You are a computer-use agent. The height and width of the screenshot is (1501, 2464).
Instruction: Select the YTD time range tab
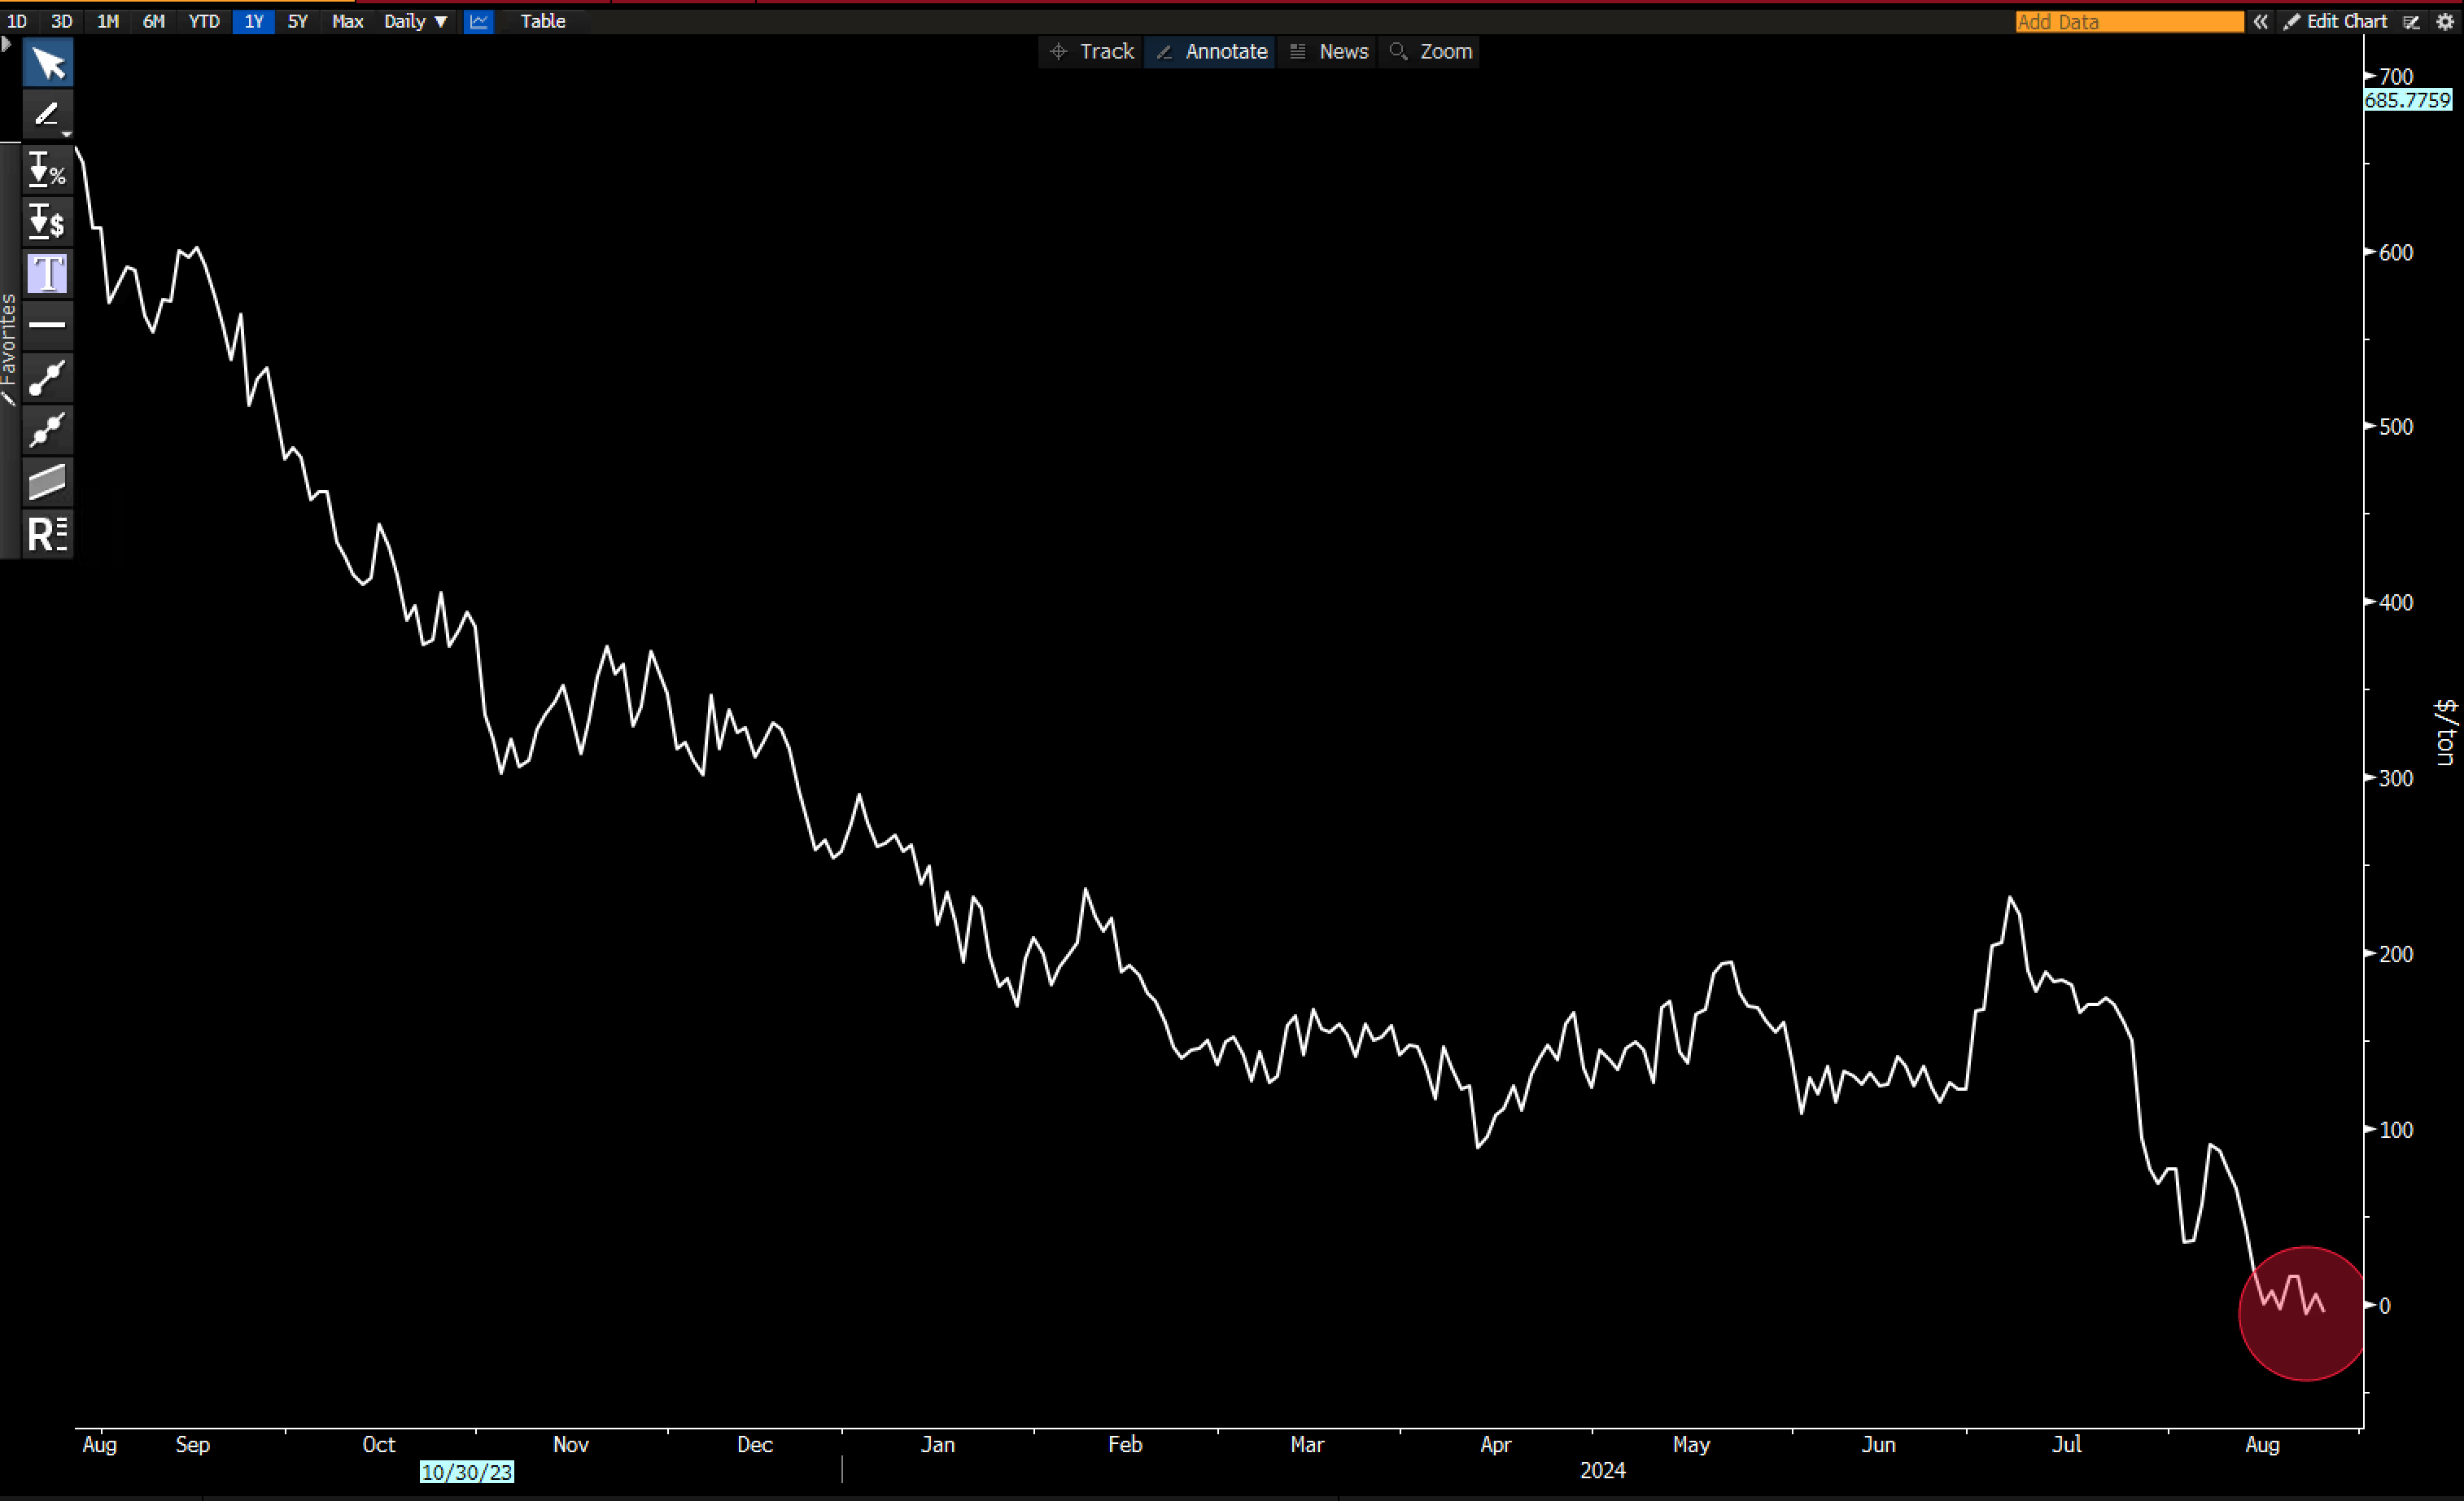[x=204, y=21]
